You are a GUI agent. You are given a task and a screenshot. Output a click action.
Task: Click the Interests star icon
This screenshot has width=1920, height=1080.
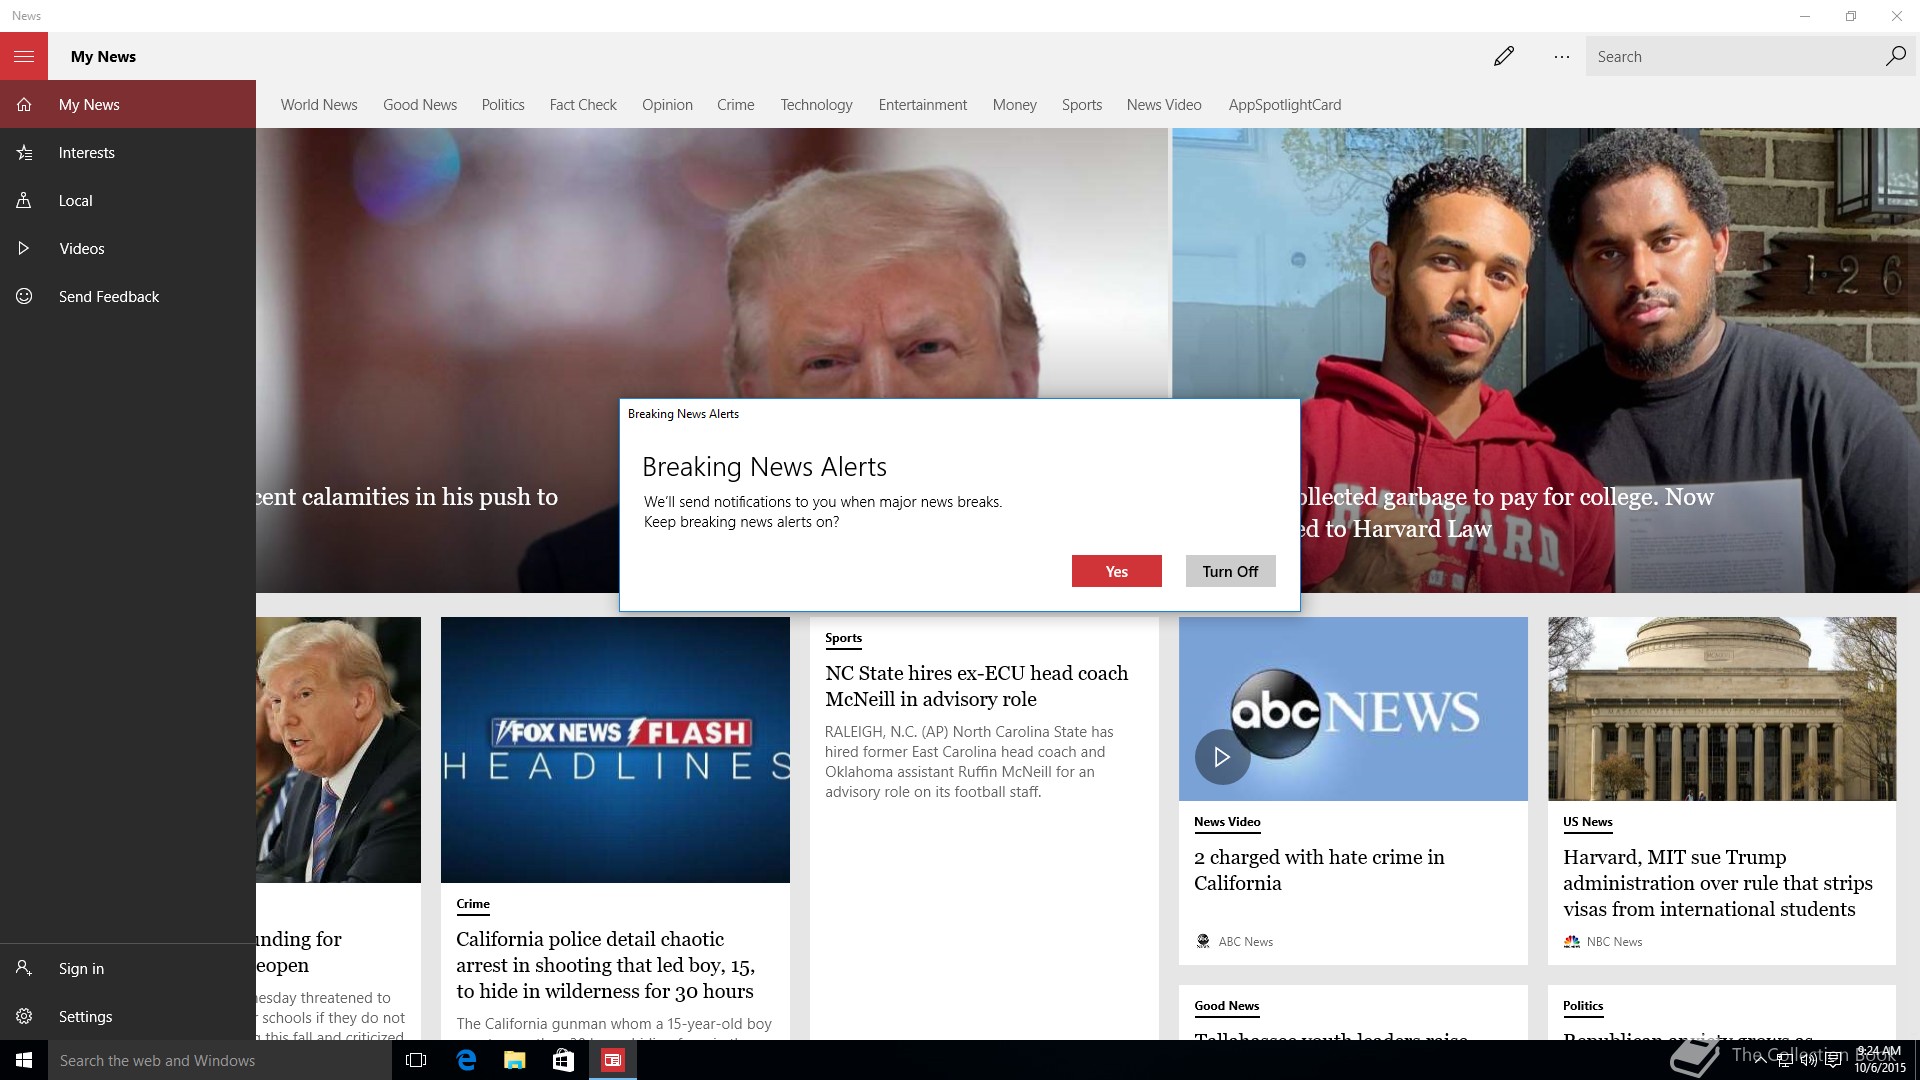pyautogui.click(x=24, y=153)
